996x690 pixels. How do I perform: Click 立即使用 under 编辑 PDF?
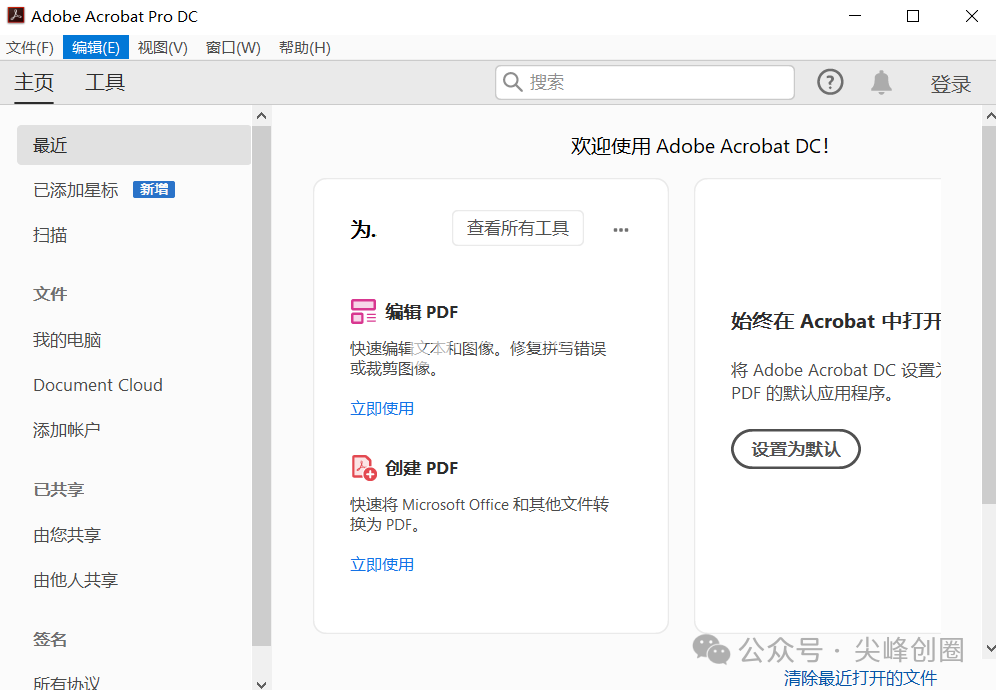point(382,408)
